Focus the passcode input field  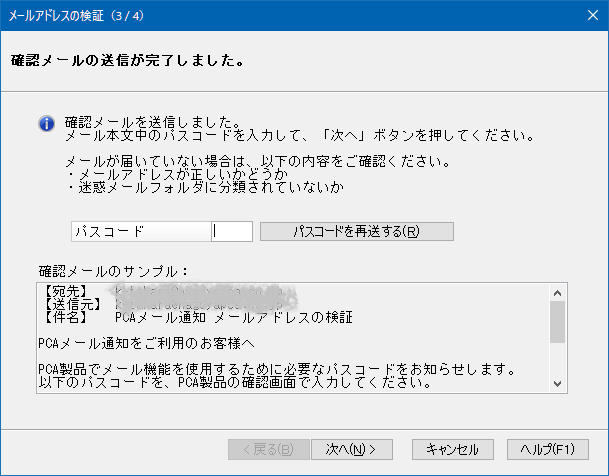[x=232, y=231]
